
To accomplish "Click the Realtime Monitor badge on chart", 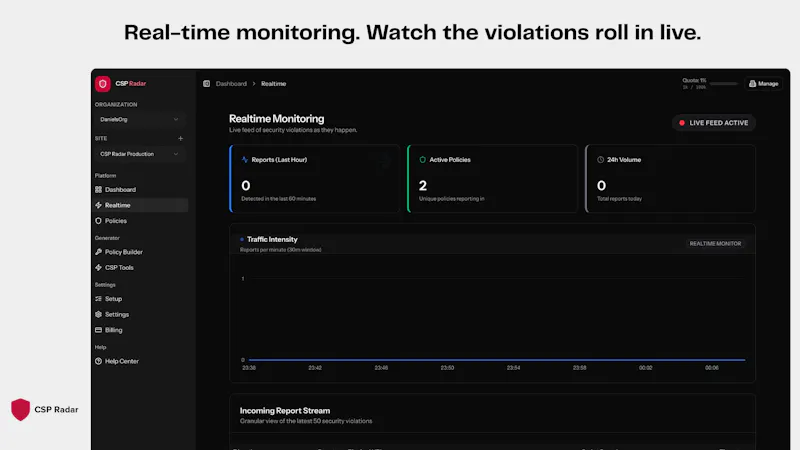I will click(715, 244).
